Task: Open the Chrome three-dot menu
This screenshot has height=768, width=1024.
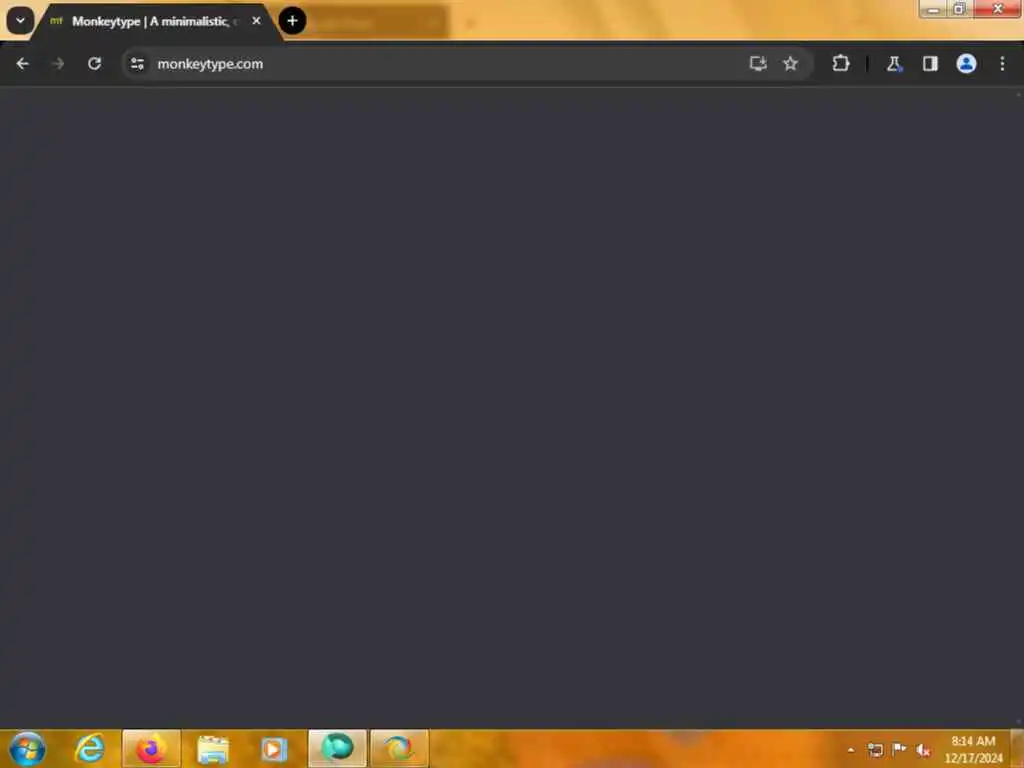Action: [1002, 63]
